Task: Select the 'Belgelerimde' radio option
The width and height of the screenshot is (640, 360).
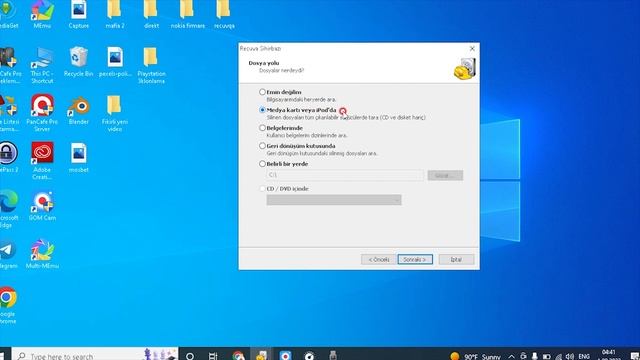Action: (x=262, y=128)
